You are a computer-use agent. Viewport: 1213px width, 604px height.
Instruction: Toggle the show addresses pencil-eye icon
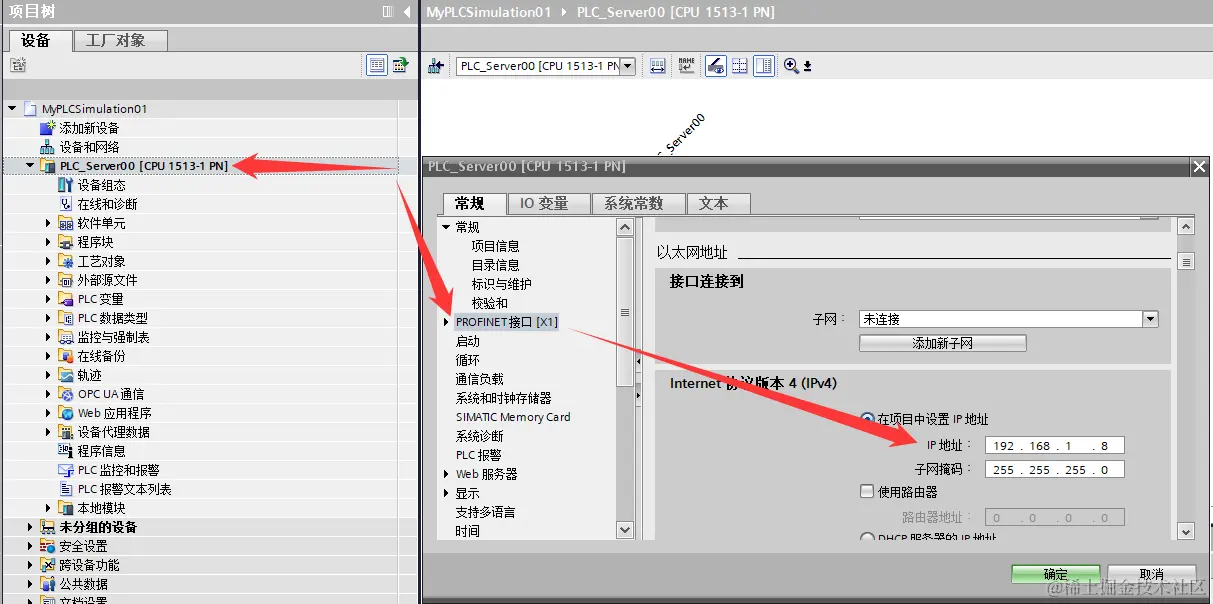point(714,65)
